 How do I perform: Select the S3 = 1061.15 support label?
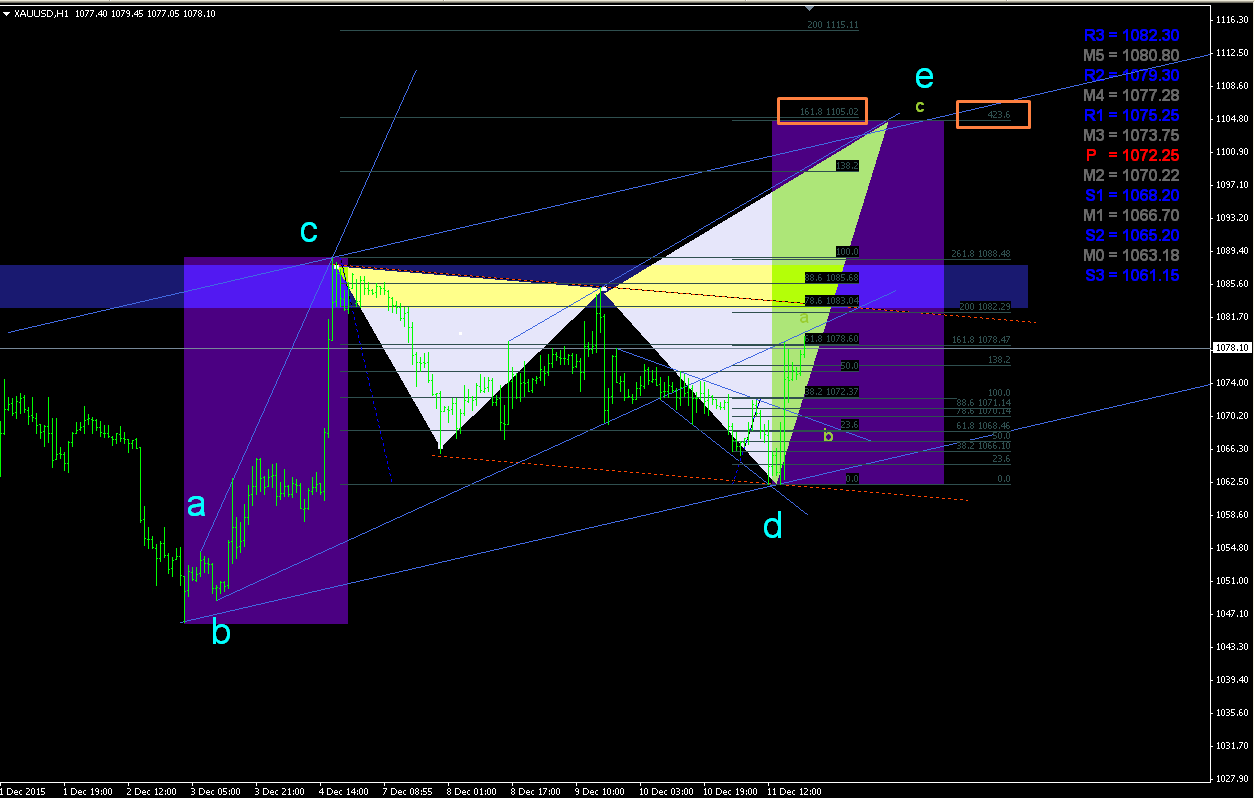coord(1133,274)
